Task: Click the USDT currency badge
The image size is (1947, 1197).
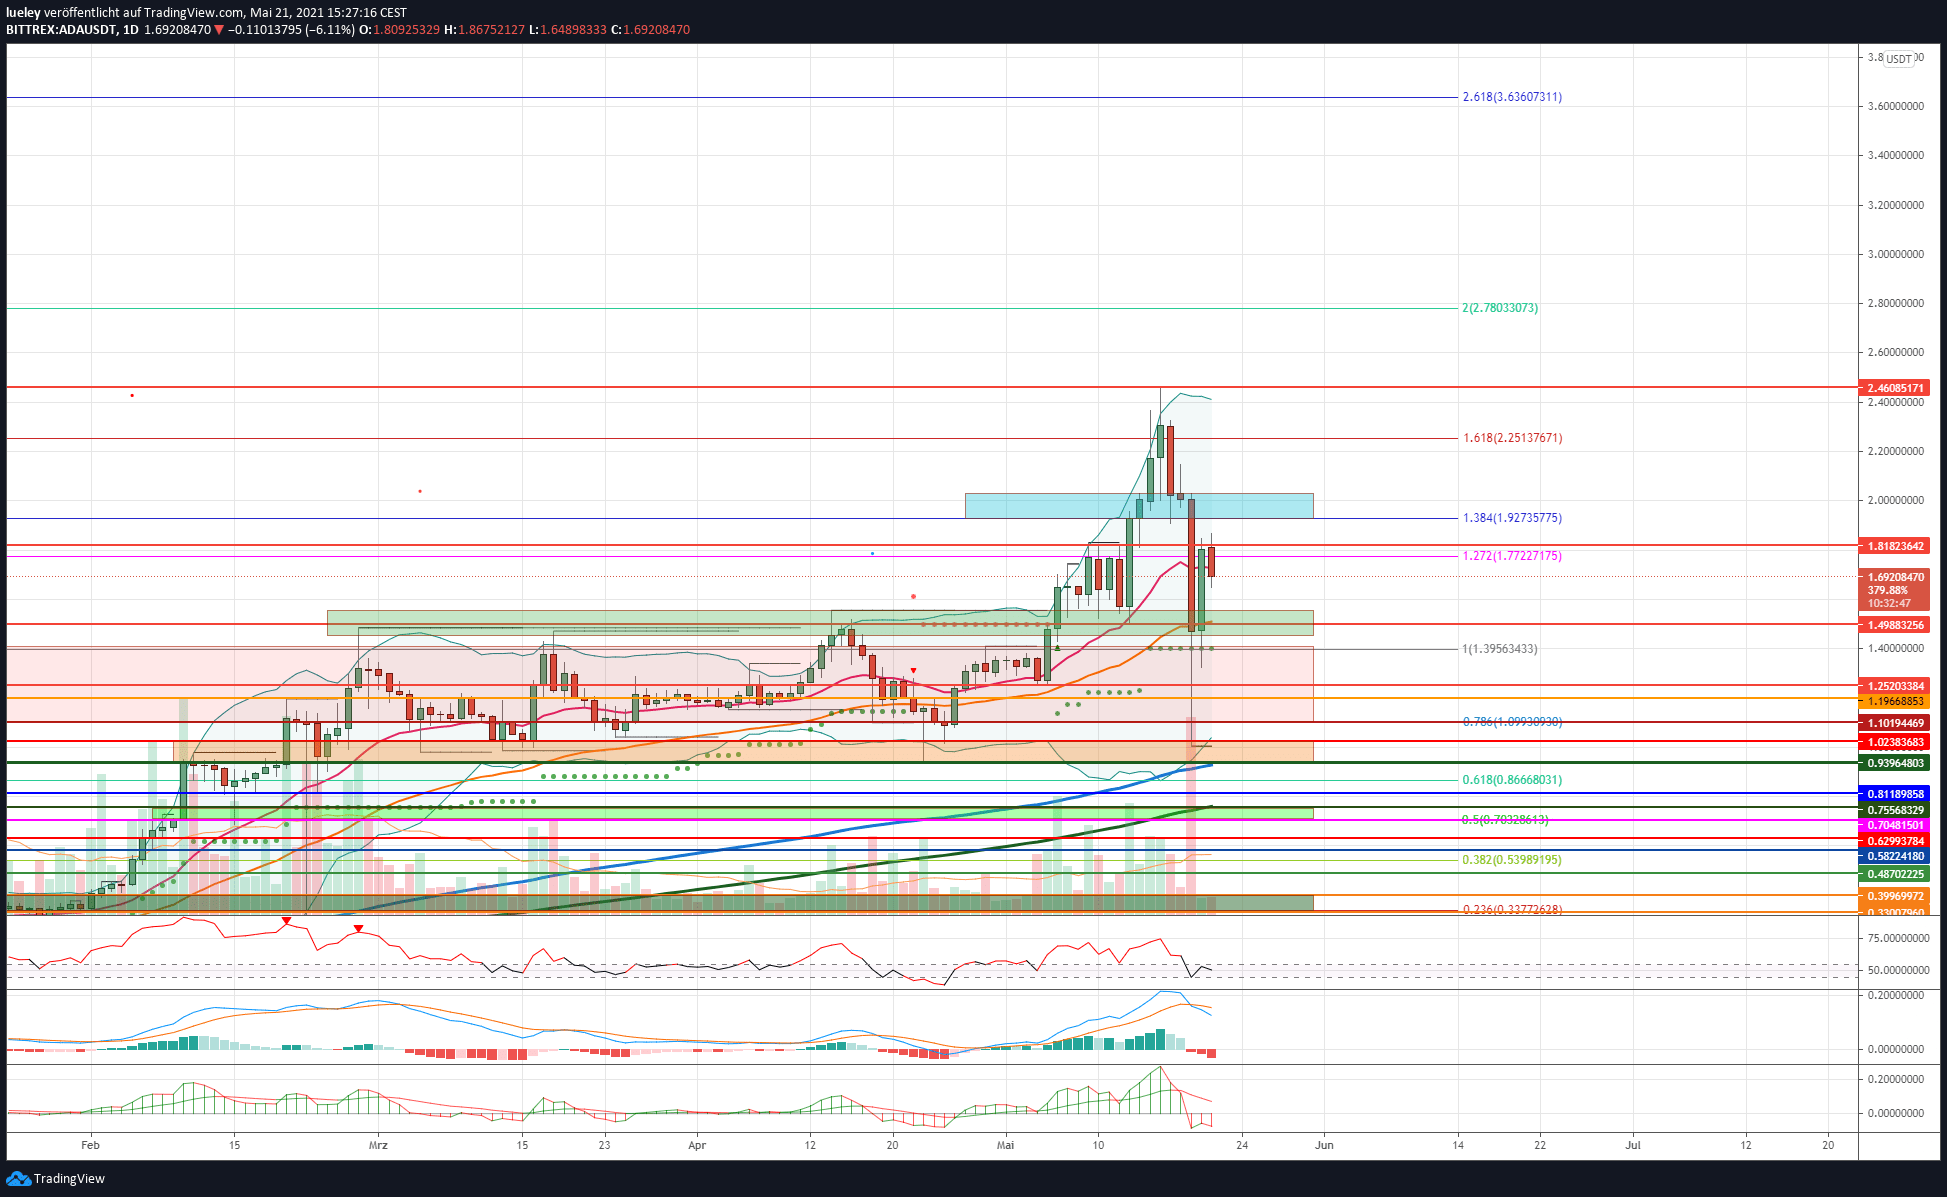Action: [1899, 59]
